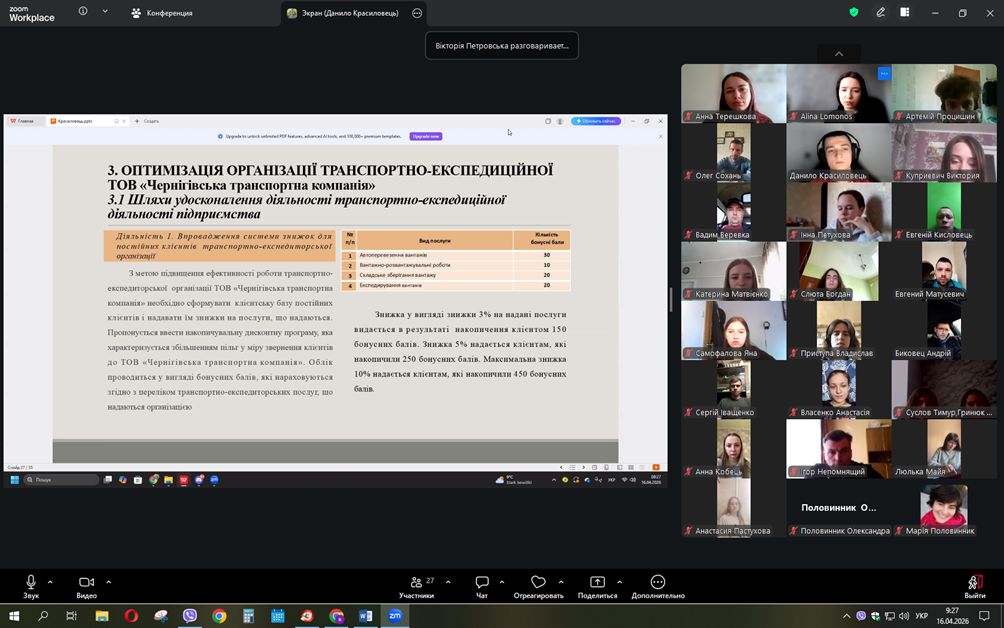Change the view layout icon
The width and height of the screenshot is (1004, 628).
(905, 13)
